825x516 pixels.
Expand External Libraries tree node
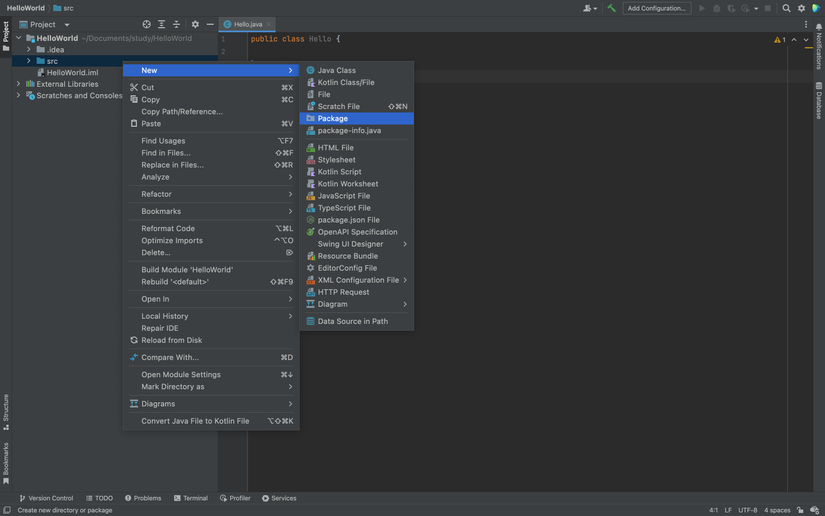[x=18, y=84]
